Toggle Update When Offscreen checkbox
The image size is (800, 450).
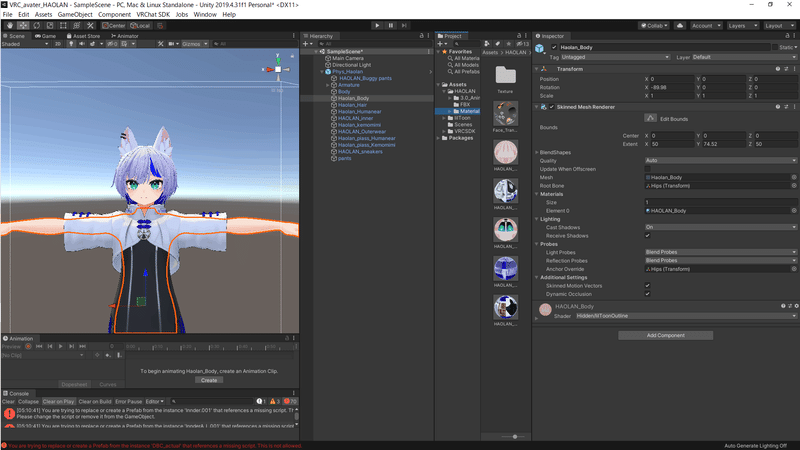pos(647,169)
